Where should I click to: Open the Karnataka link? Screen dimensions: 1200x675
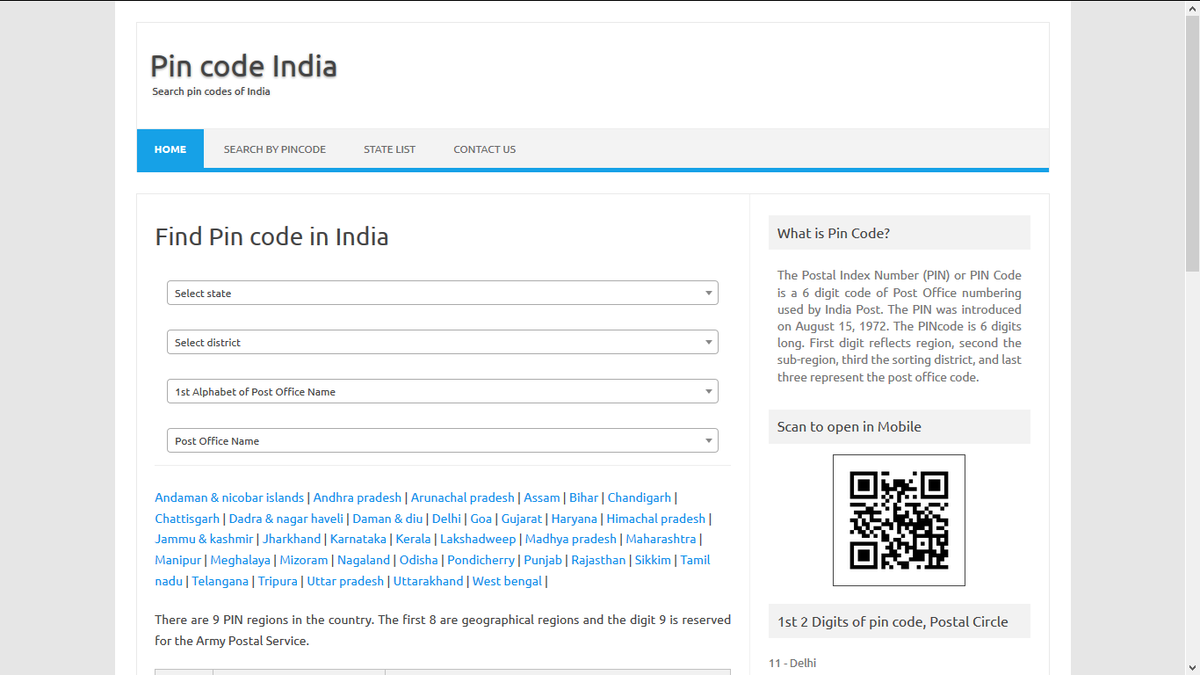(x=358, y=539)
